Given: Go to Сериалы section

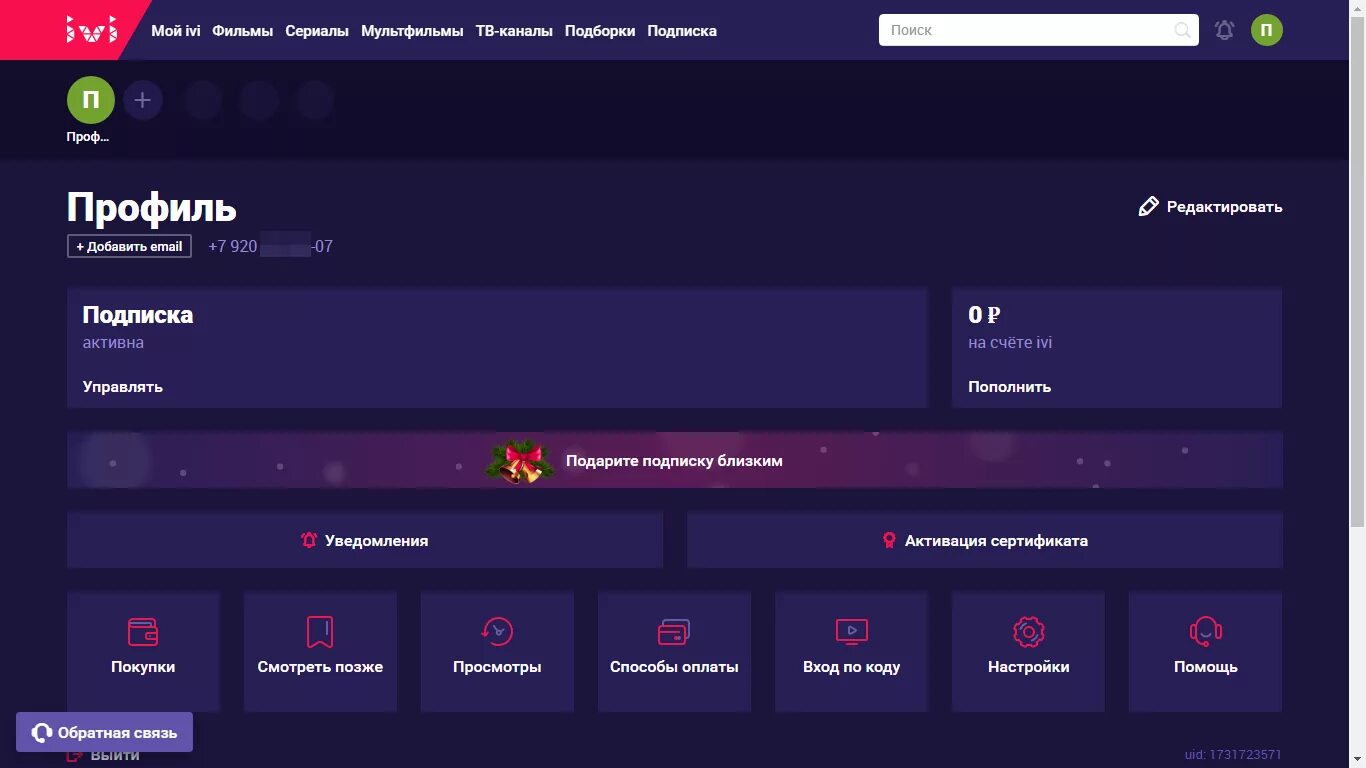Looking at the screenshot, I should tap(317, 31).
